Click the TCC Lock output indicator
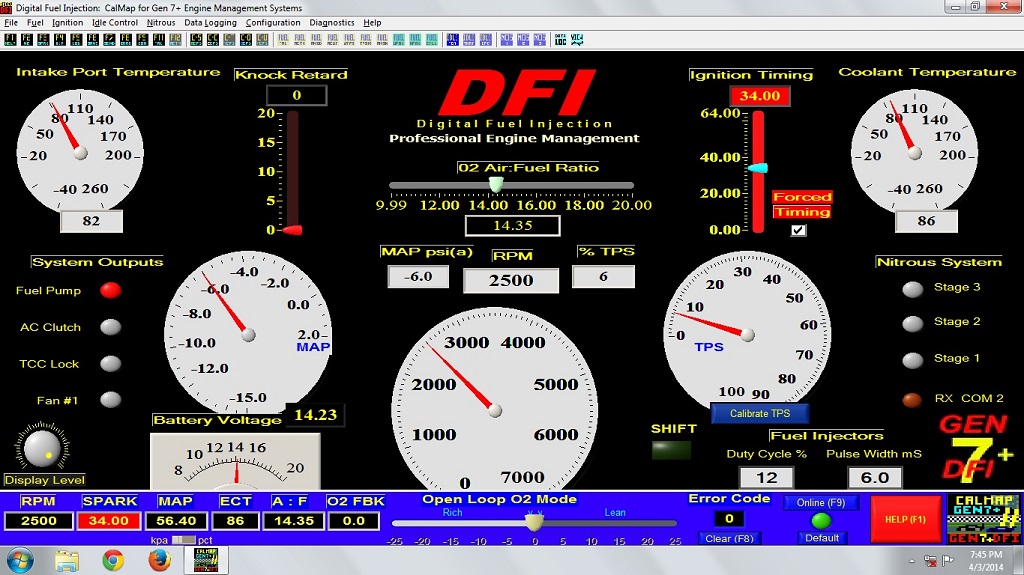1024x575 pixels. click(110, 363)
